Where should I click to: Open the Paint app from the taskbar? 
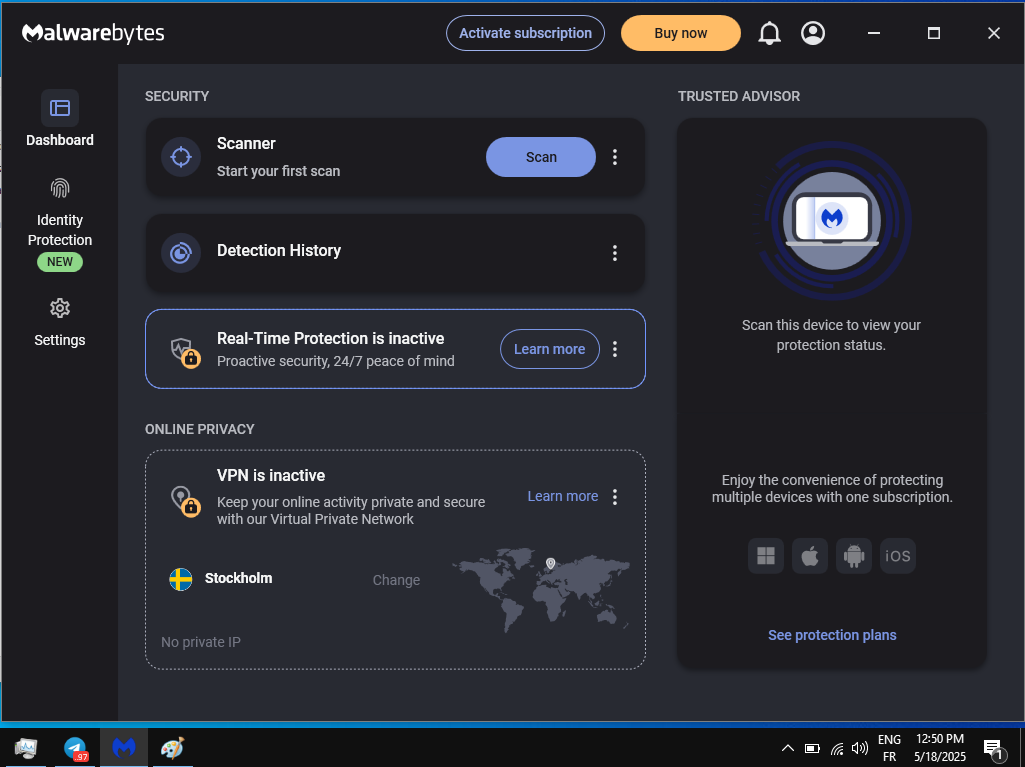[x=173, y=747]
